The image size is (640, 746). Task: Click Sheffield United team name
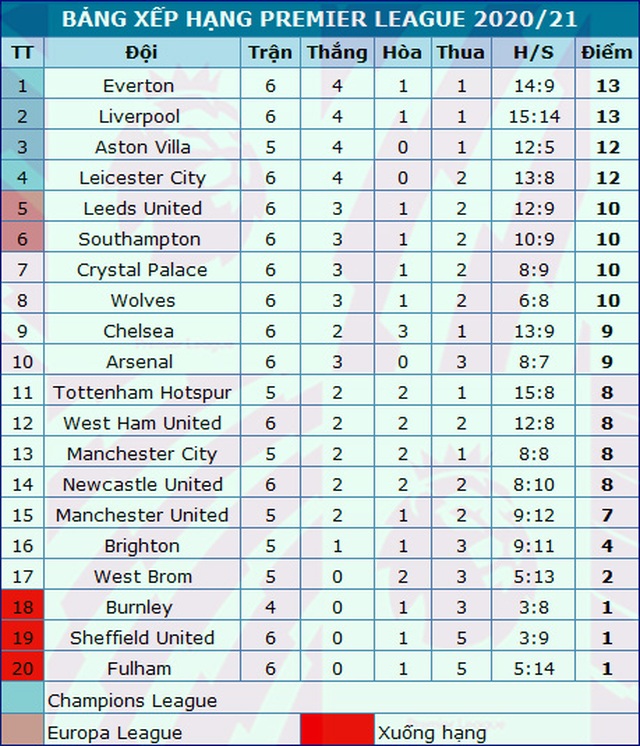click(x=142, y=638)
